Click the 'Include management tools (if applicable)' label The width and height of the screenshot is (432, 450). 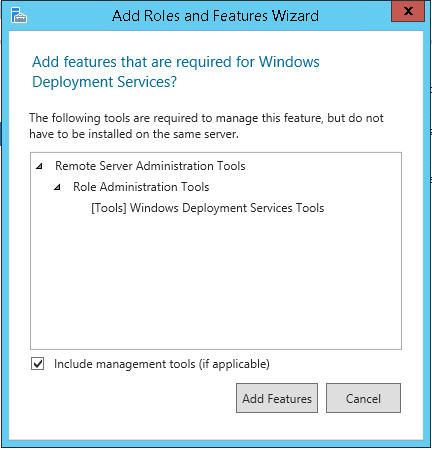[x=162, y=364]
